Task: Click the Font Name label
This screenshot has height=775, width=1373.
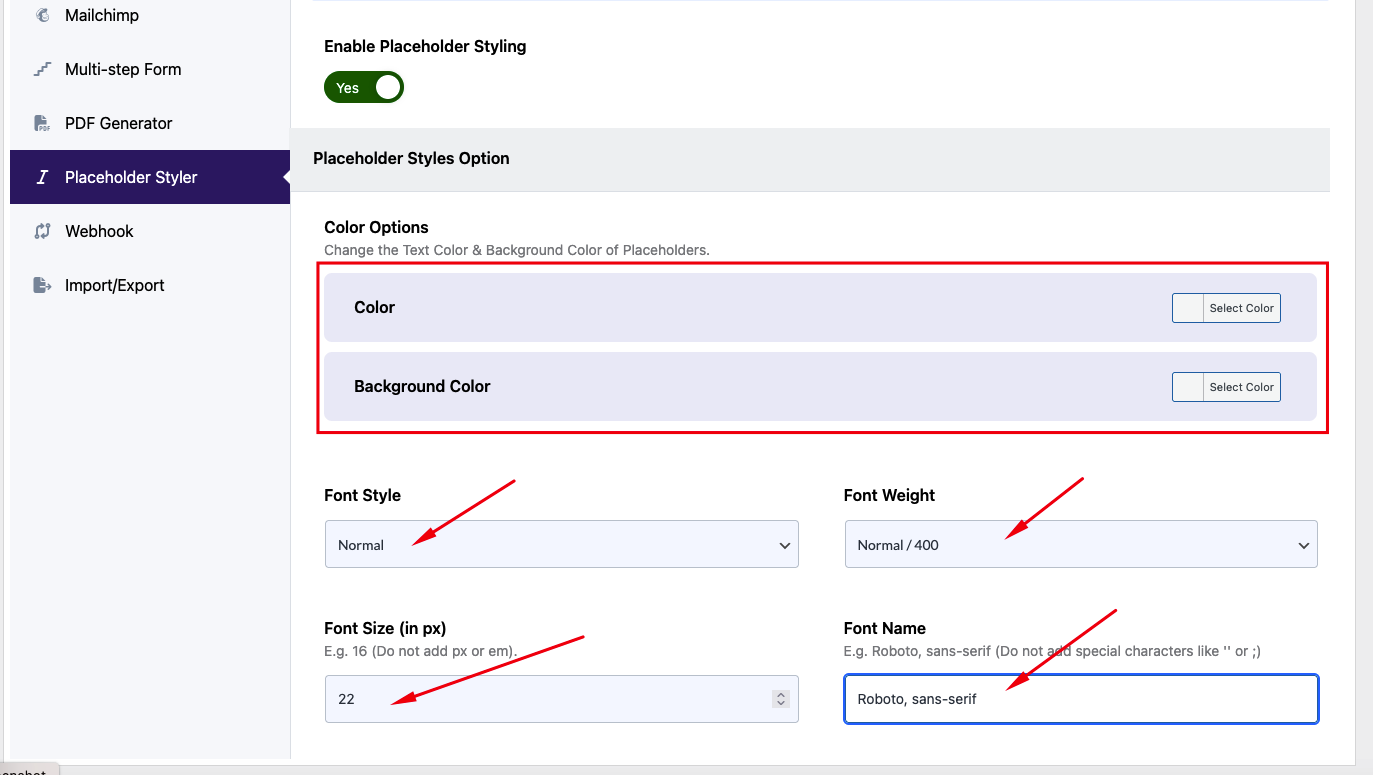Action: [x=885, y=628]
